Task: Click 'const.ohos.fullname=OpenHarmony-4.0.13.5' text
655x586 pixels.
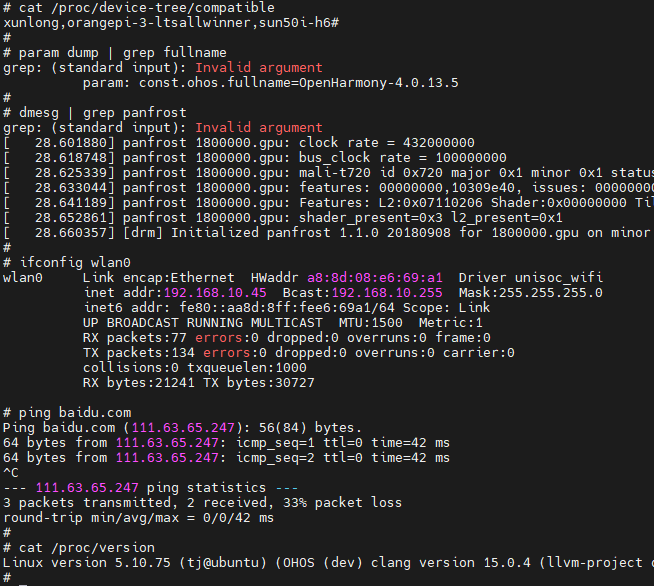Action: pyautogui.click(x=298, y=83)
